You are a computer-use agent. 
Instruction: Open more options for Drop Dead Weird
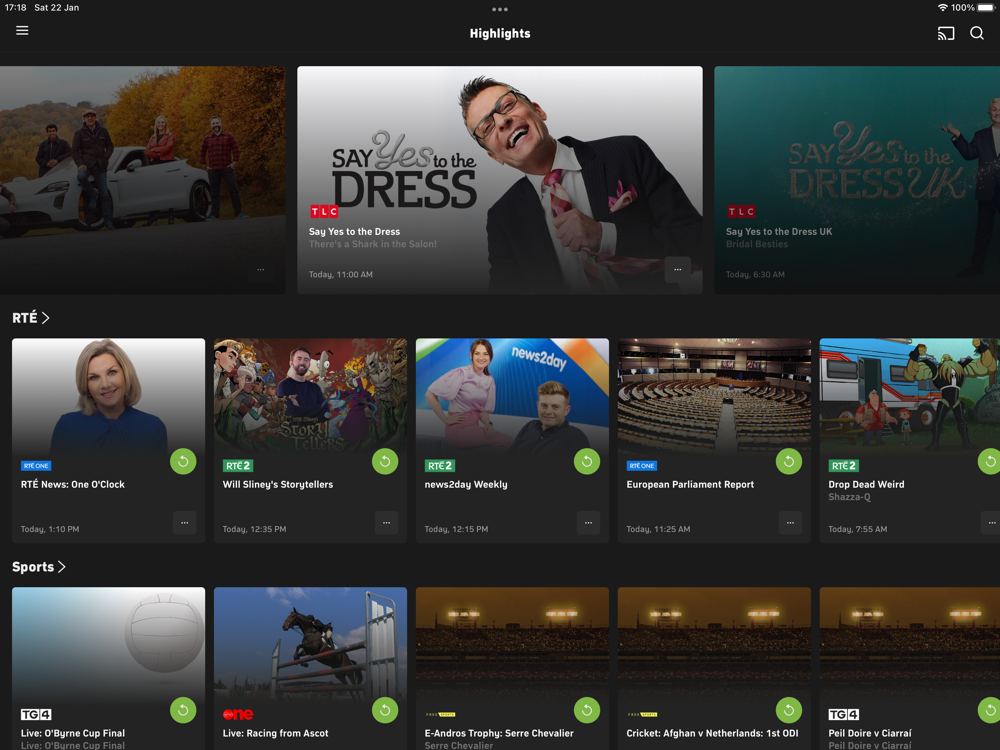pos(991,523)
